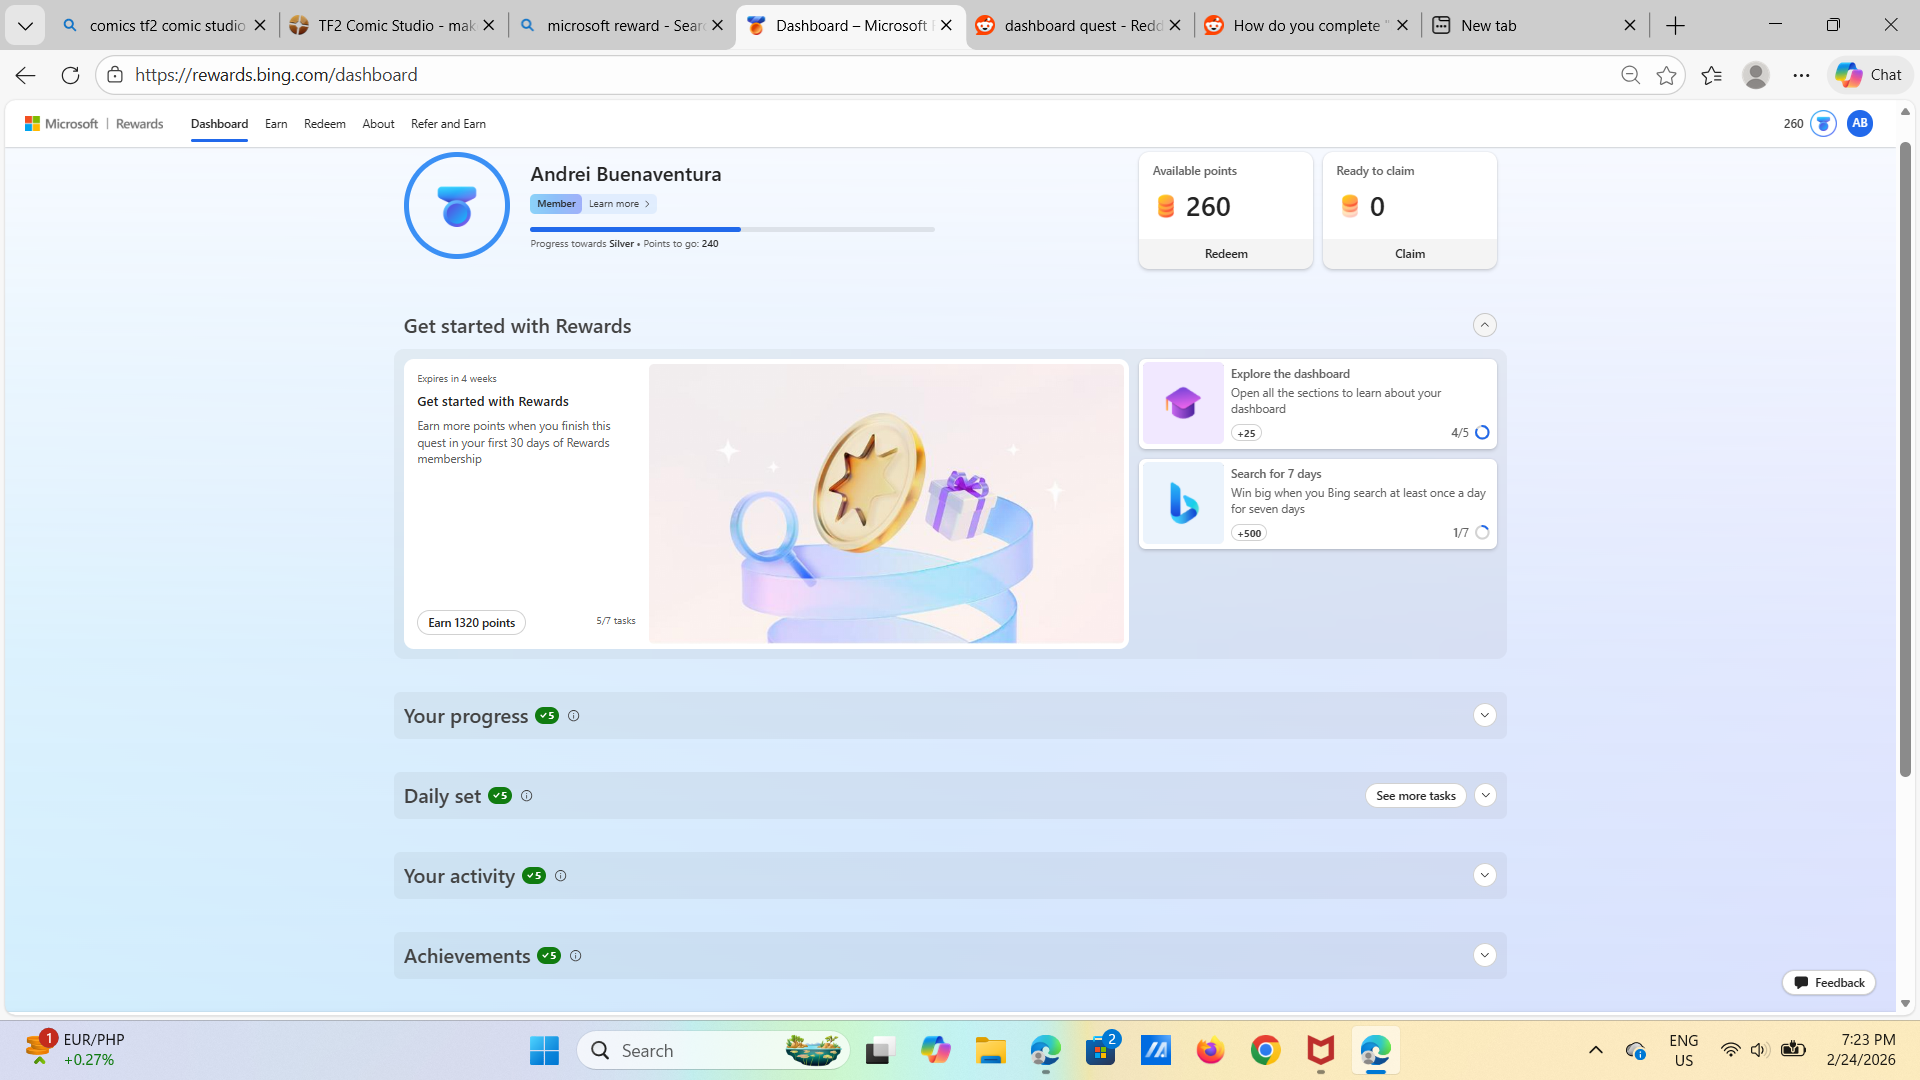Collapse Get started with Rewards section
This screenshot has width=1920, height=1080.
click(1484, 325)
